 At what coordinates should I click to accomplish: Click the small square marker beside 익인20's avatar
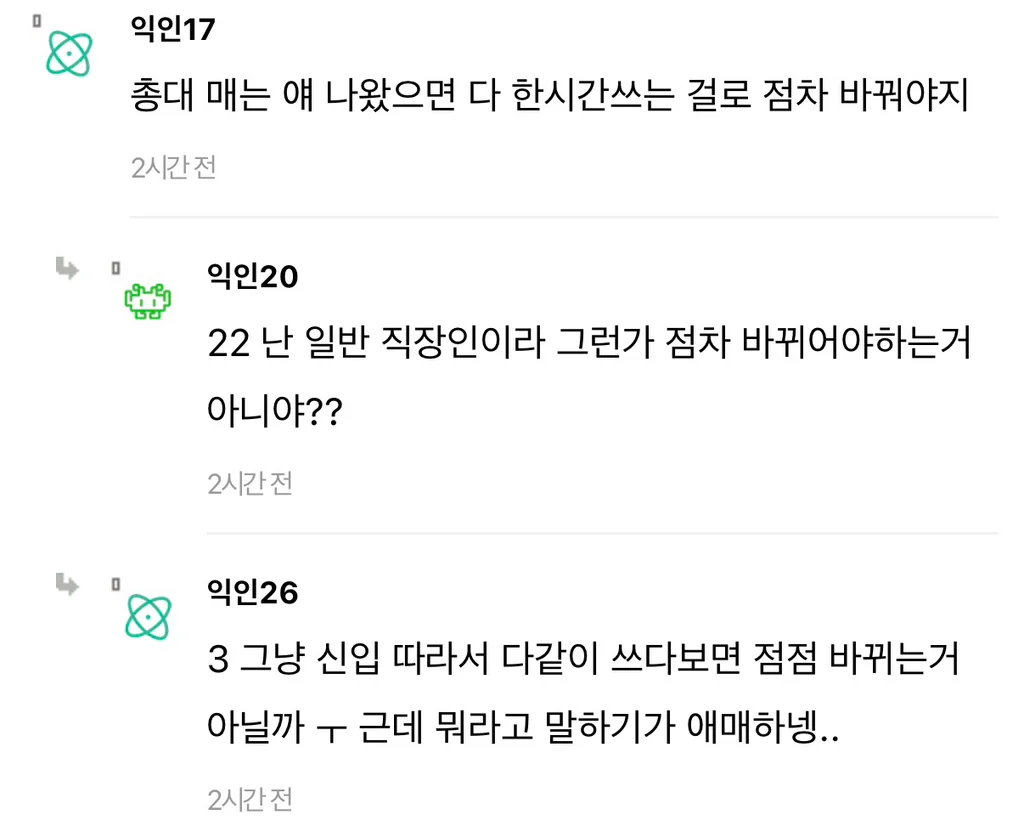[116, 268]
